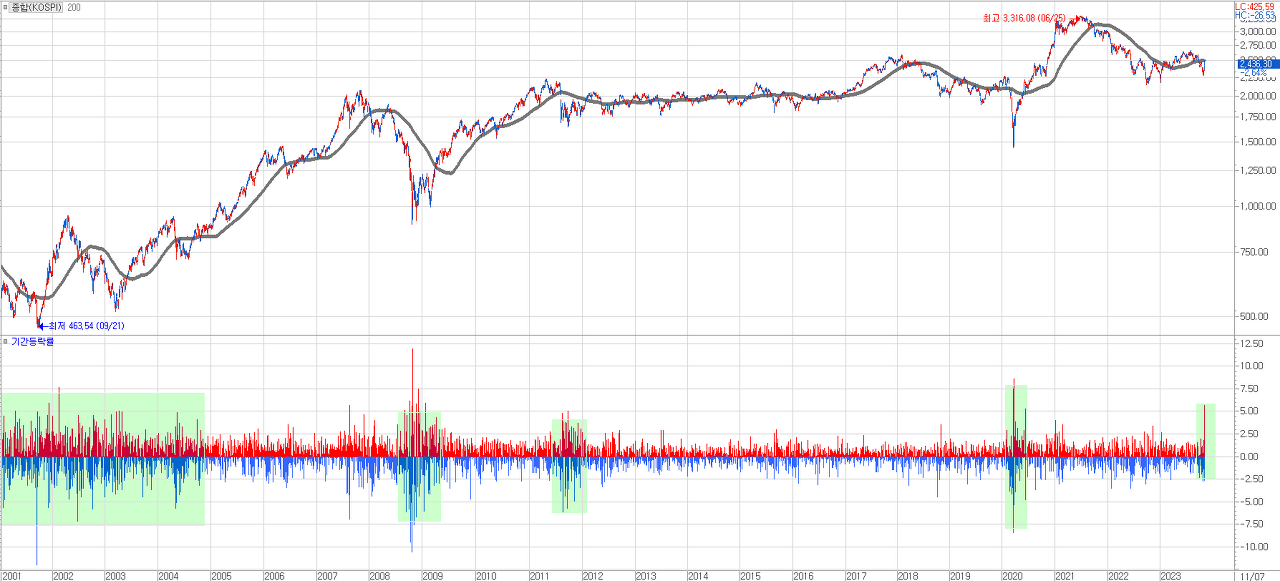Image resolution: width=1280 pixels, height=581 pixels.
Task: Click the blue arrow at the 최저 marker
Action: 42,326
